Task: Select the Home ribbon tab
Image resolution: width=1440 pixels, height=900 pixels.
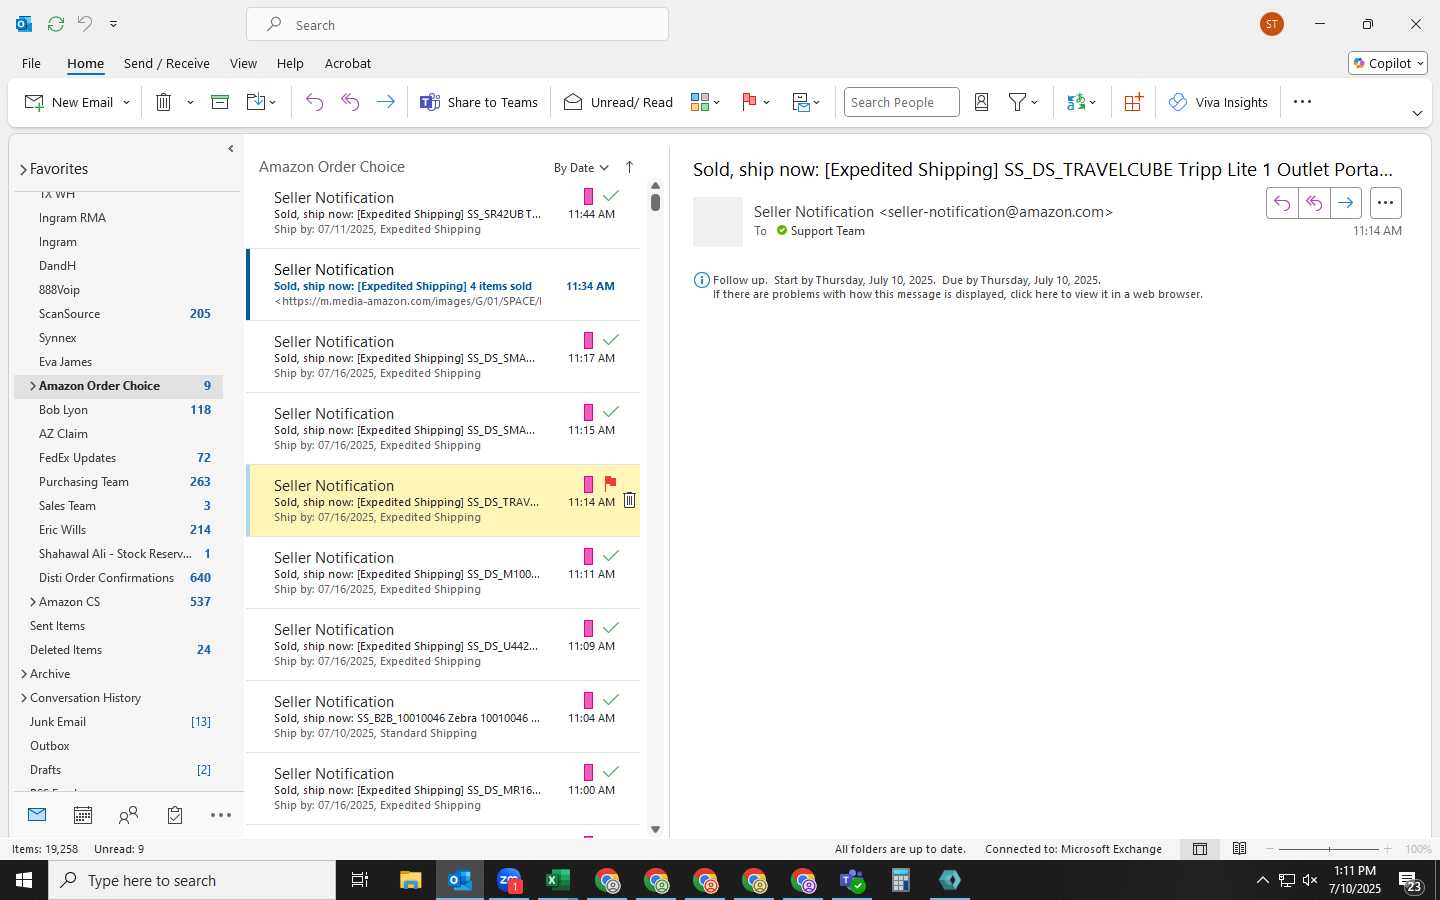Action: (x=85, y=63)
